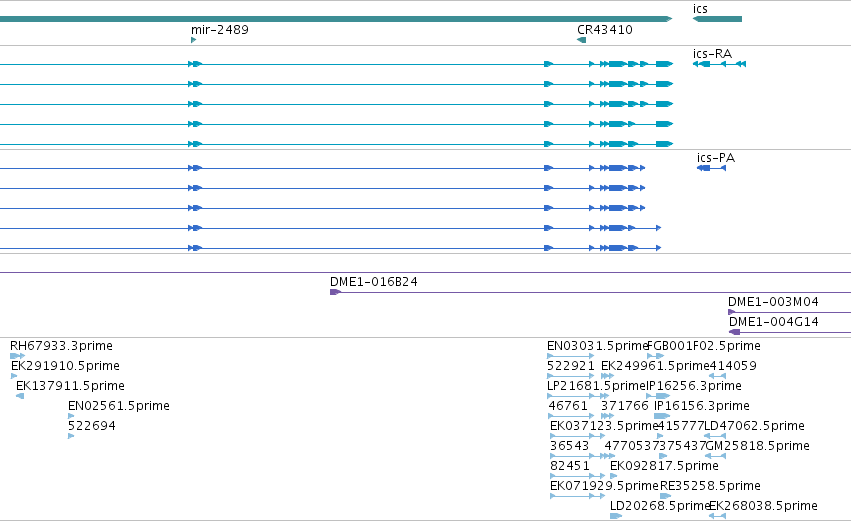
Task: Click the ics gene label
Action: (700, 9)
